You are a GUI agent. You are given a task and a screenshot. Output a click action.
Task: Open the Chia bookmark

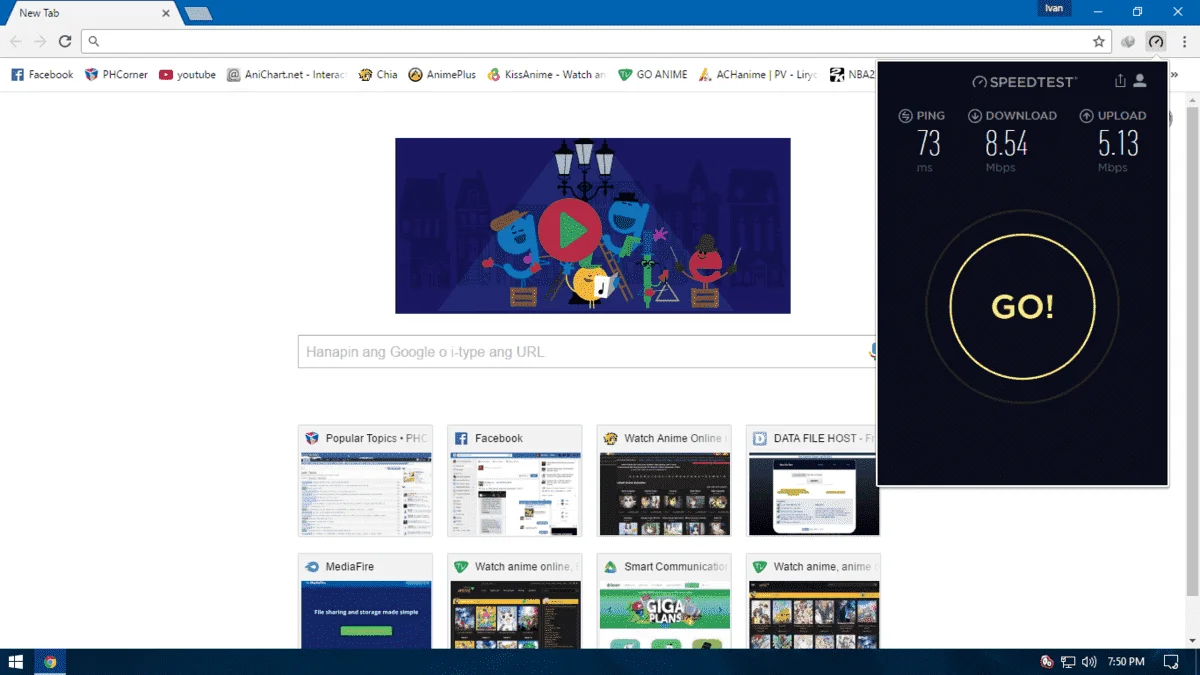(x=378, y=74)
